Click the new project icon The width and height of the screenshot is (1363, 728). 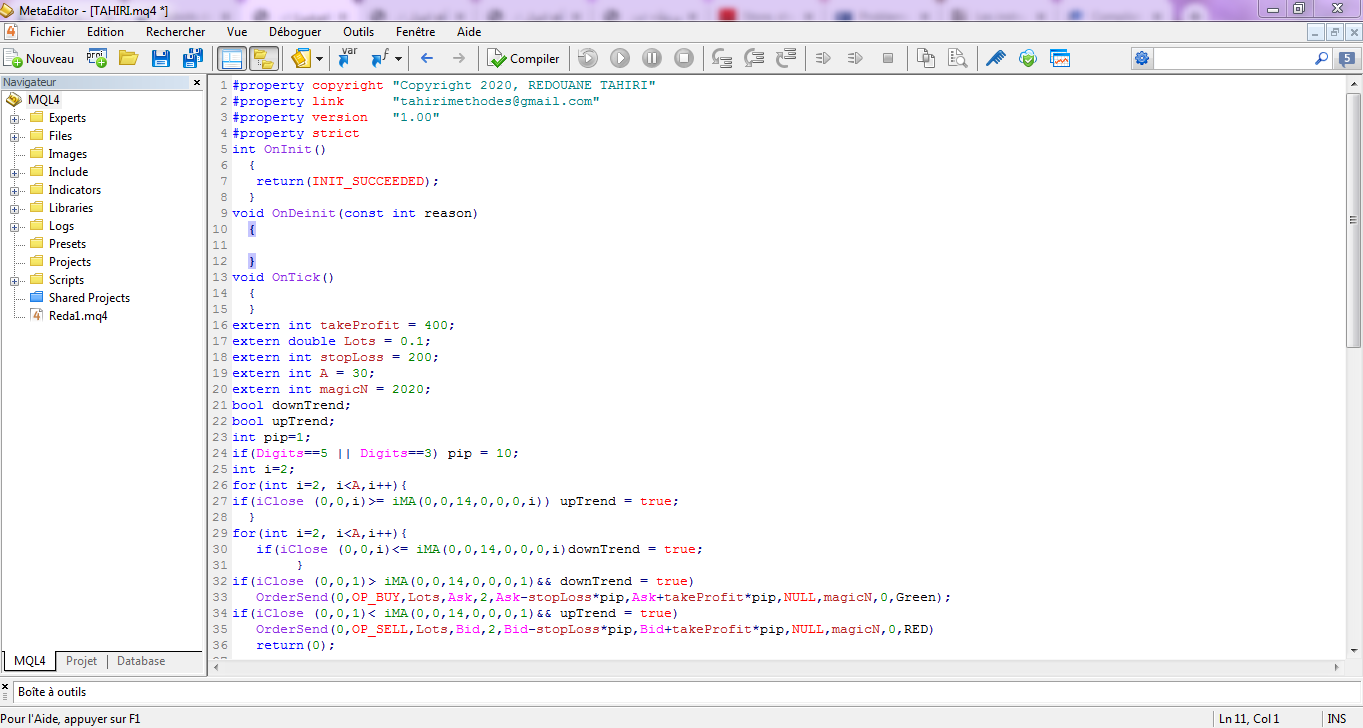[x=97, y=58]
